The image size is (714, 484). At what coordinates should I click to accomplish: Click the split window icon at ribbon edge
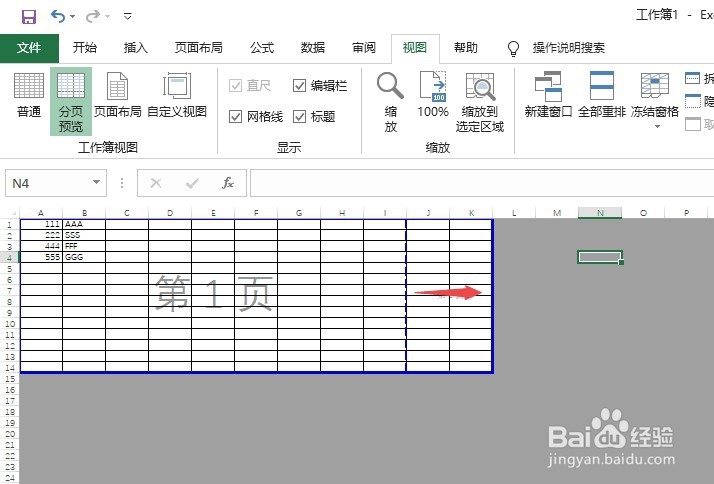pyautogui.click(x=693, y=78)
